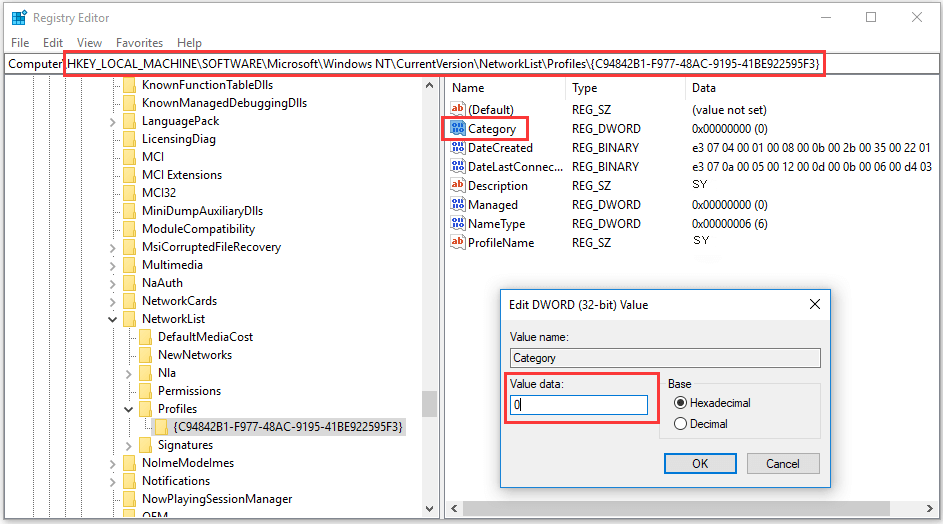Click the Description string value icon

[x=458, y=185]
